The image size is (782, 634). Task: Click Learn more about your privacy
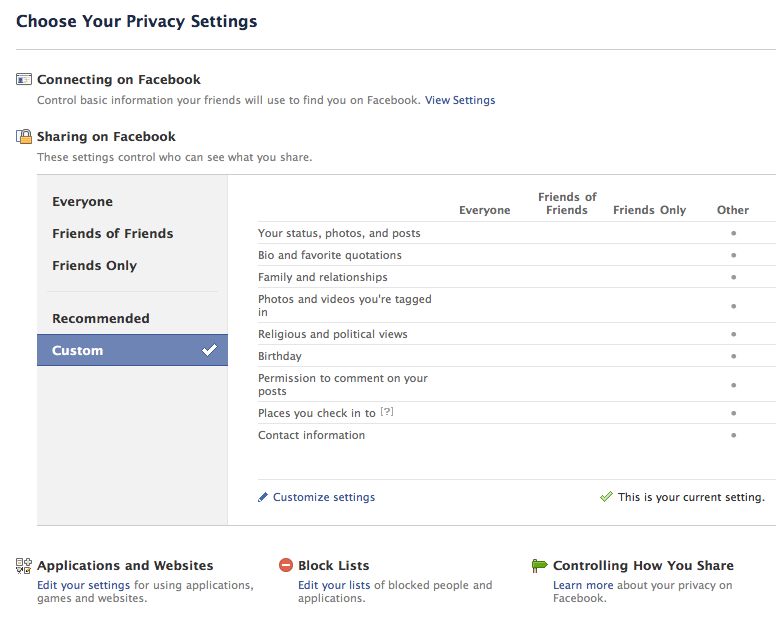(x=583, y=585)
